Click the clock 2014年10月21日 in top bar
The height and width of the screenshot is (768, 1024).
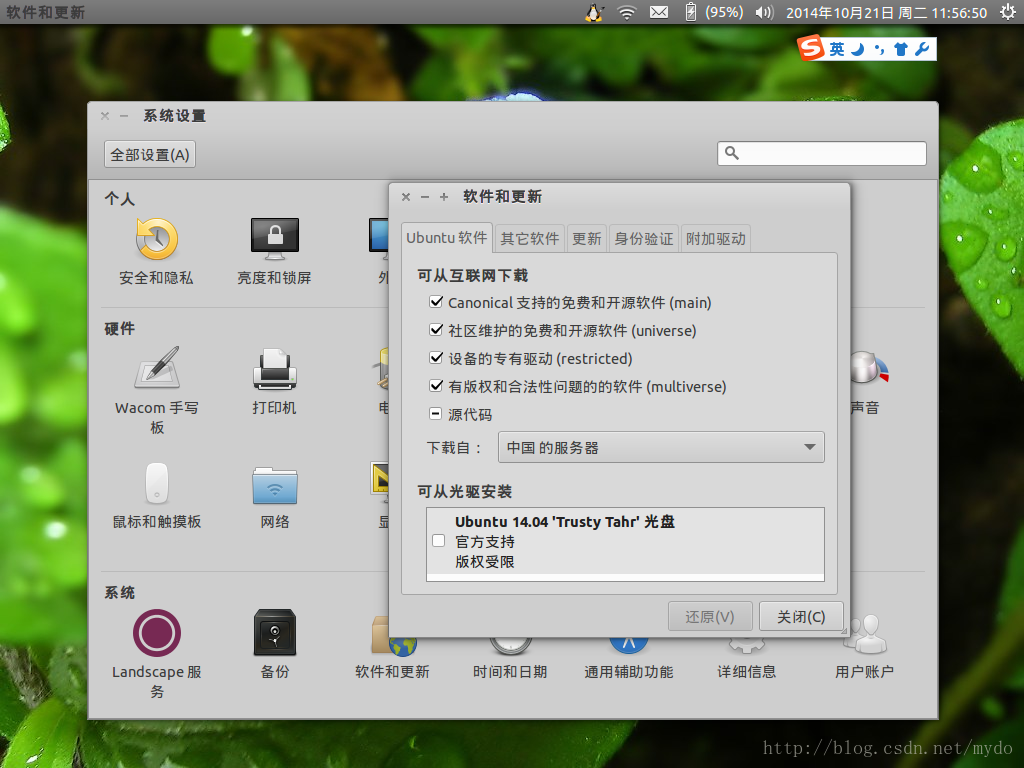[x=886, y=12]
